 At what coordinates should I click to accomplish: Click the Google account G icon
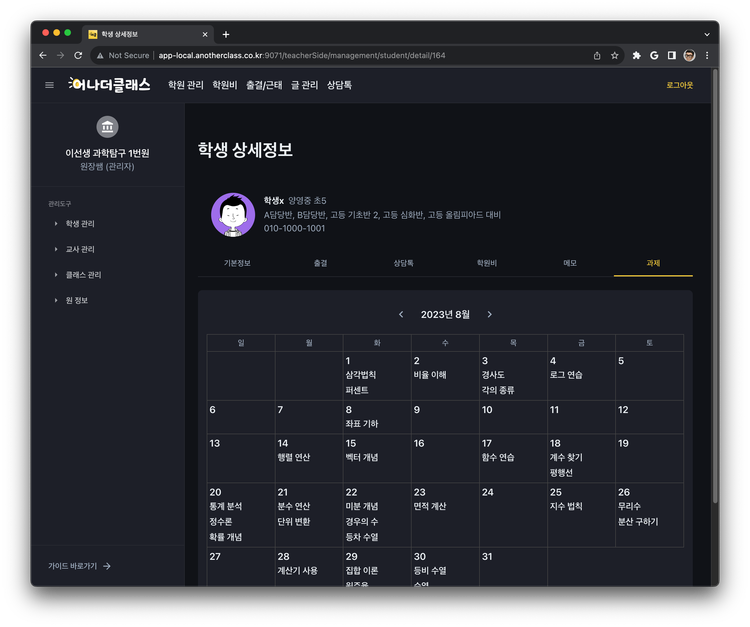coord(654,55)
